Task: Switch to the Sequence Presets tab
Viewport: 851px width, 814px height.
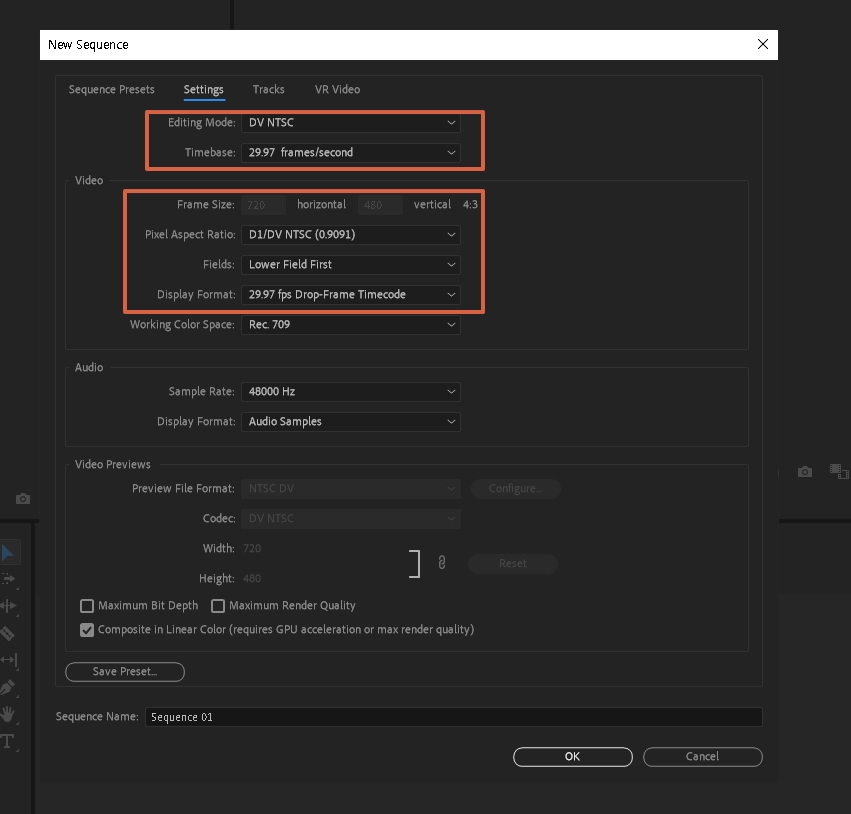Action: (111, 90)
